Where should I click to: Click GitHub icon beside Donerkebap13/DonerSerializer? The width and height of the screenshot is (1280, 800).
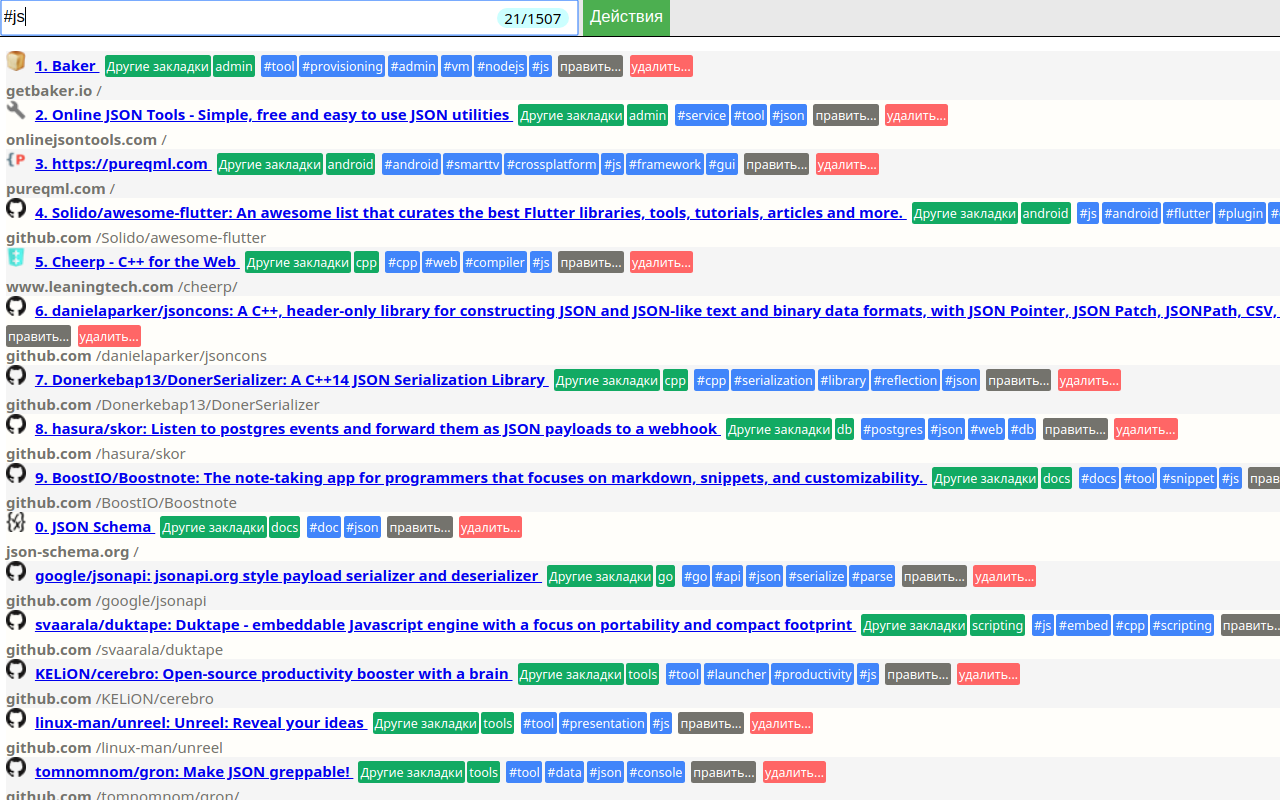click(x=16, y=375)
